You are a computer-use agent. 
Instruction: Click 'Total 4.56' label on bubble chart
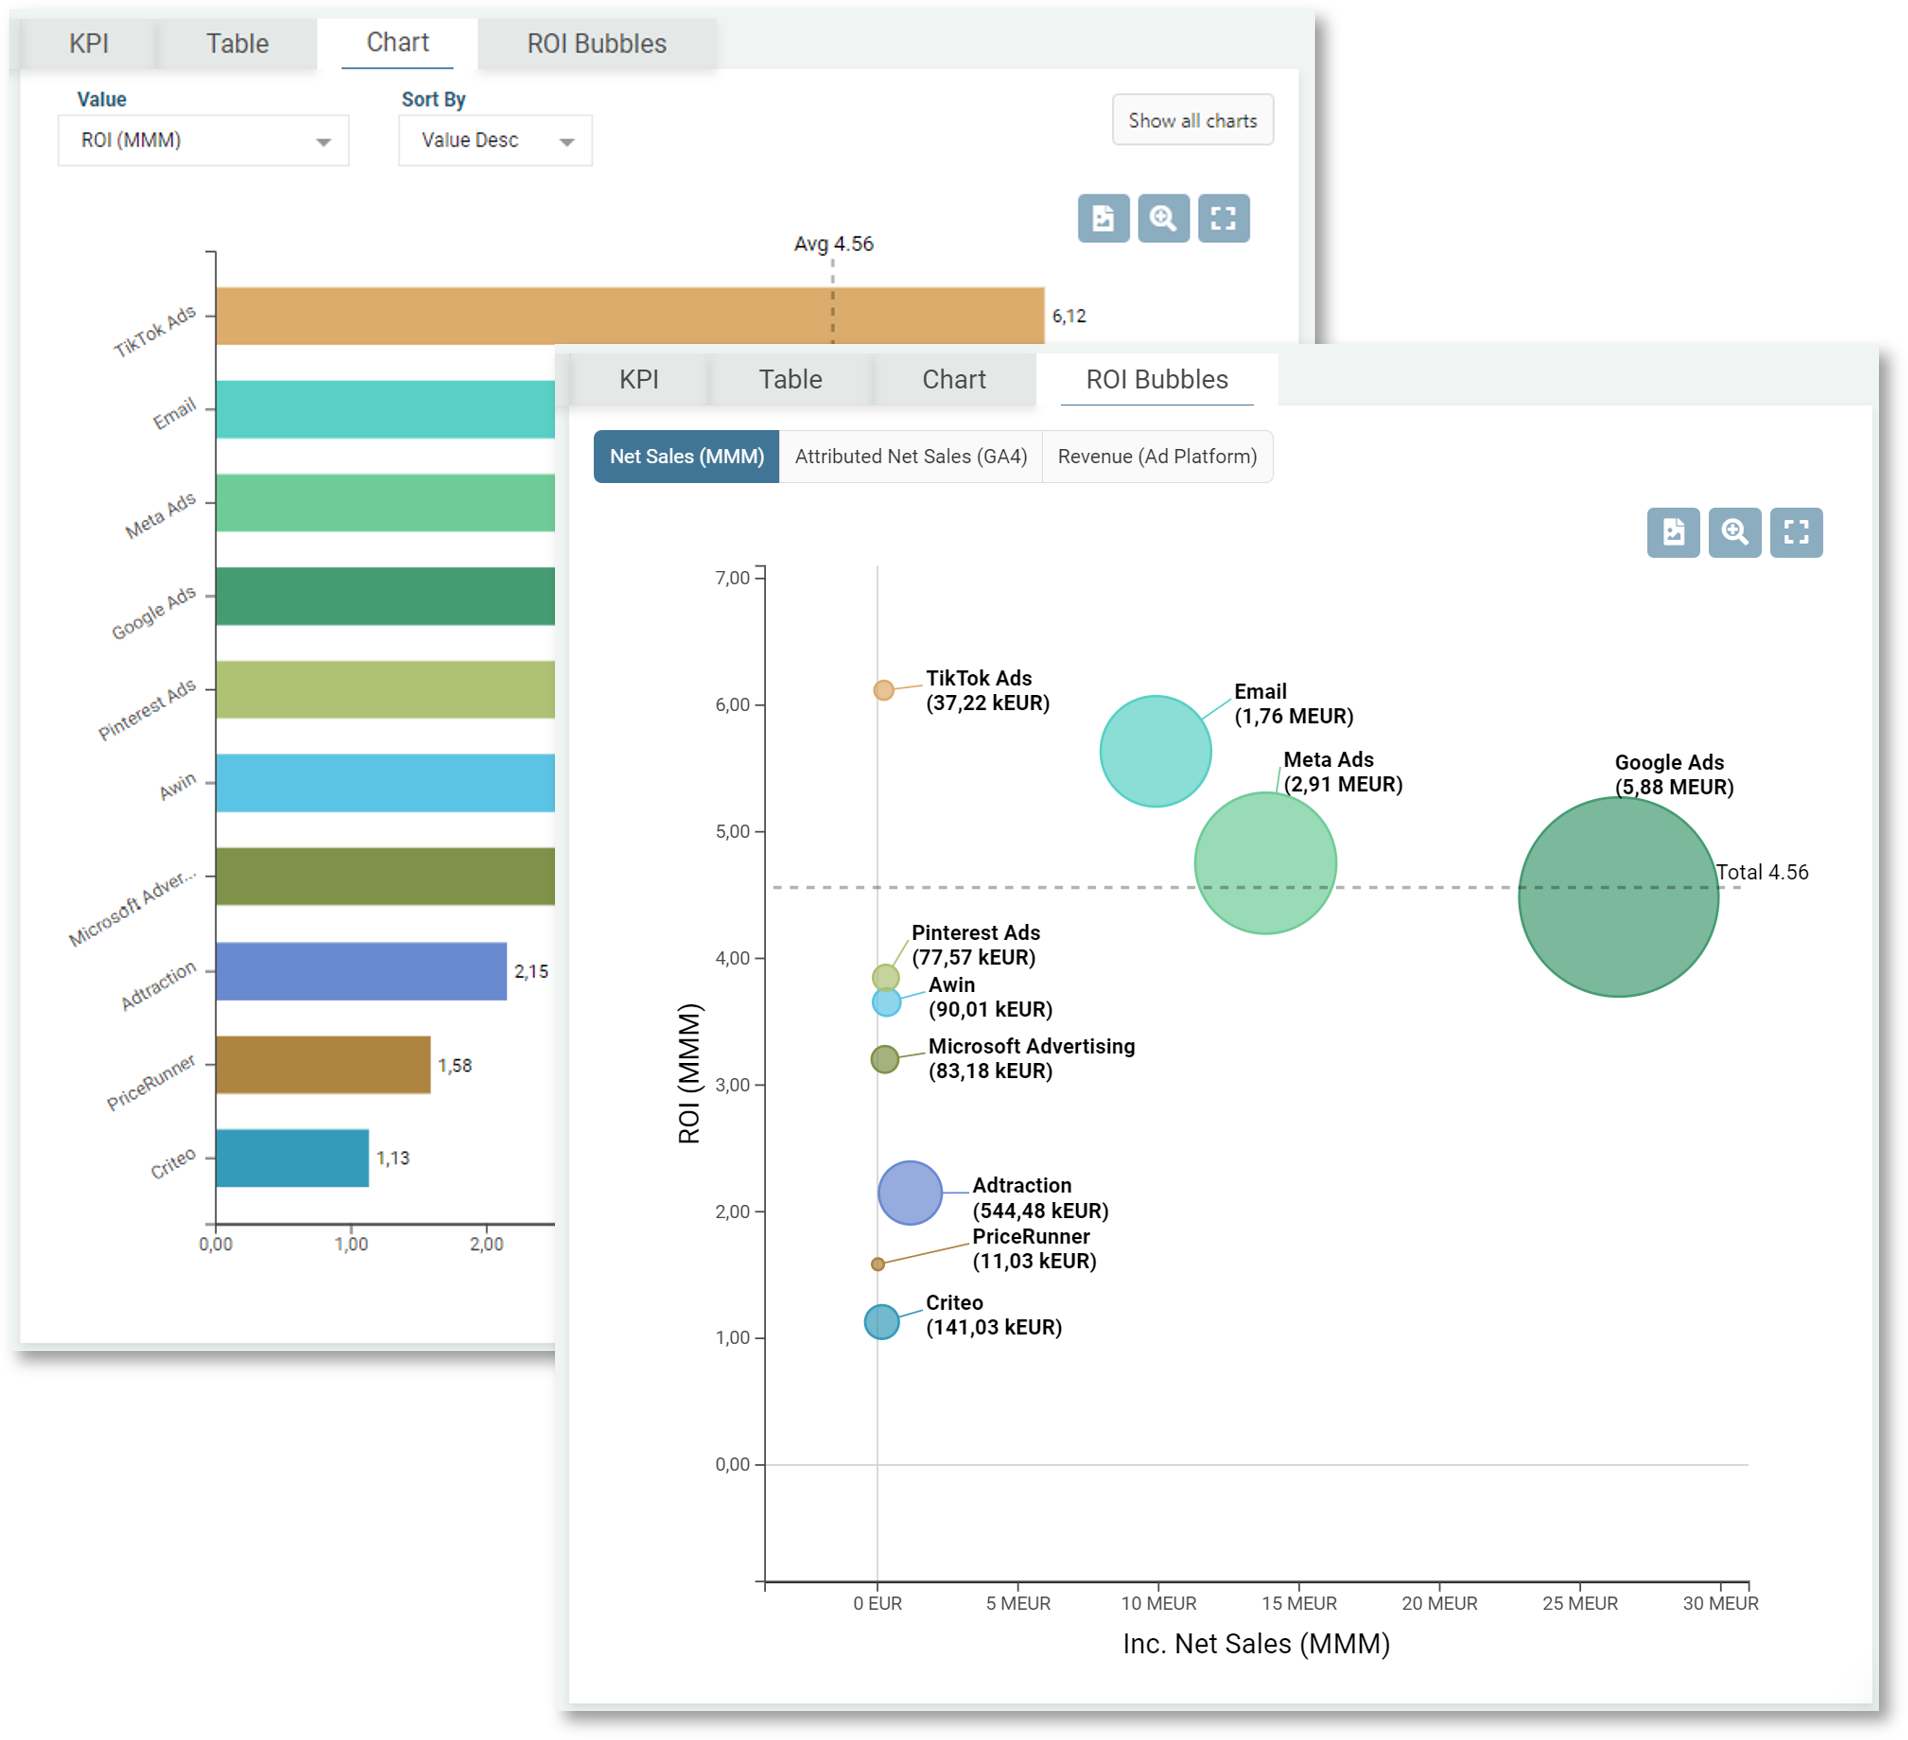click(1762, 872)
